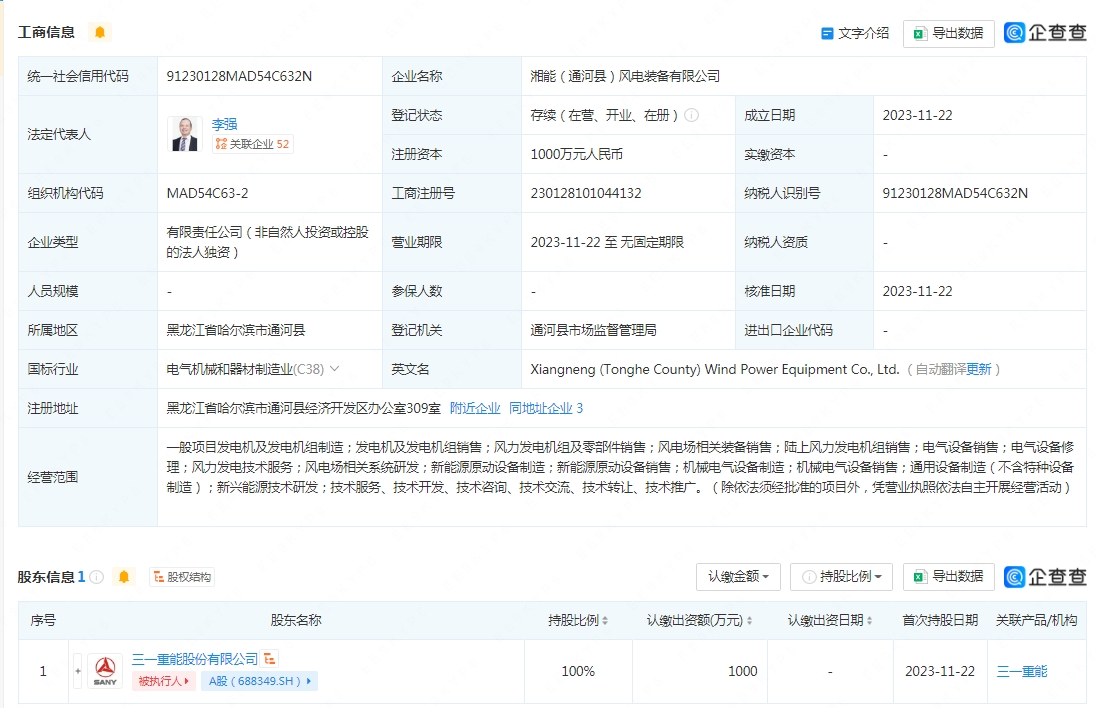The image size is (1096, 708).
Task: Expand the A股 (688349.SH) stock tag
Action: 259,681
